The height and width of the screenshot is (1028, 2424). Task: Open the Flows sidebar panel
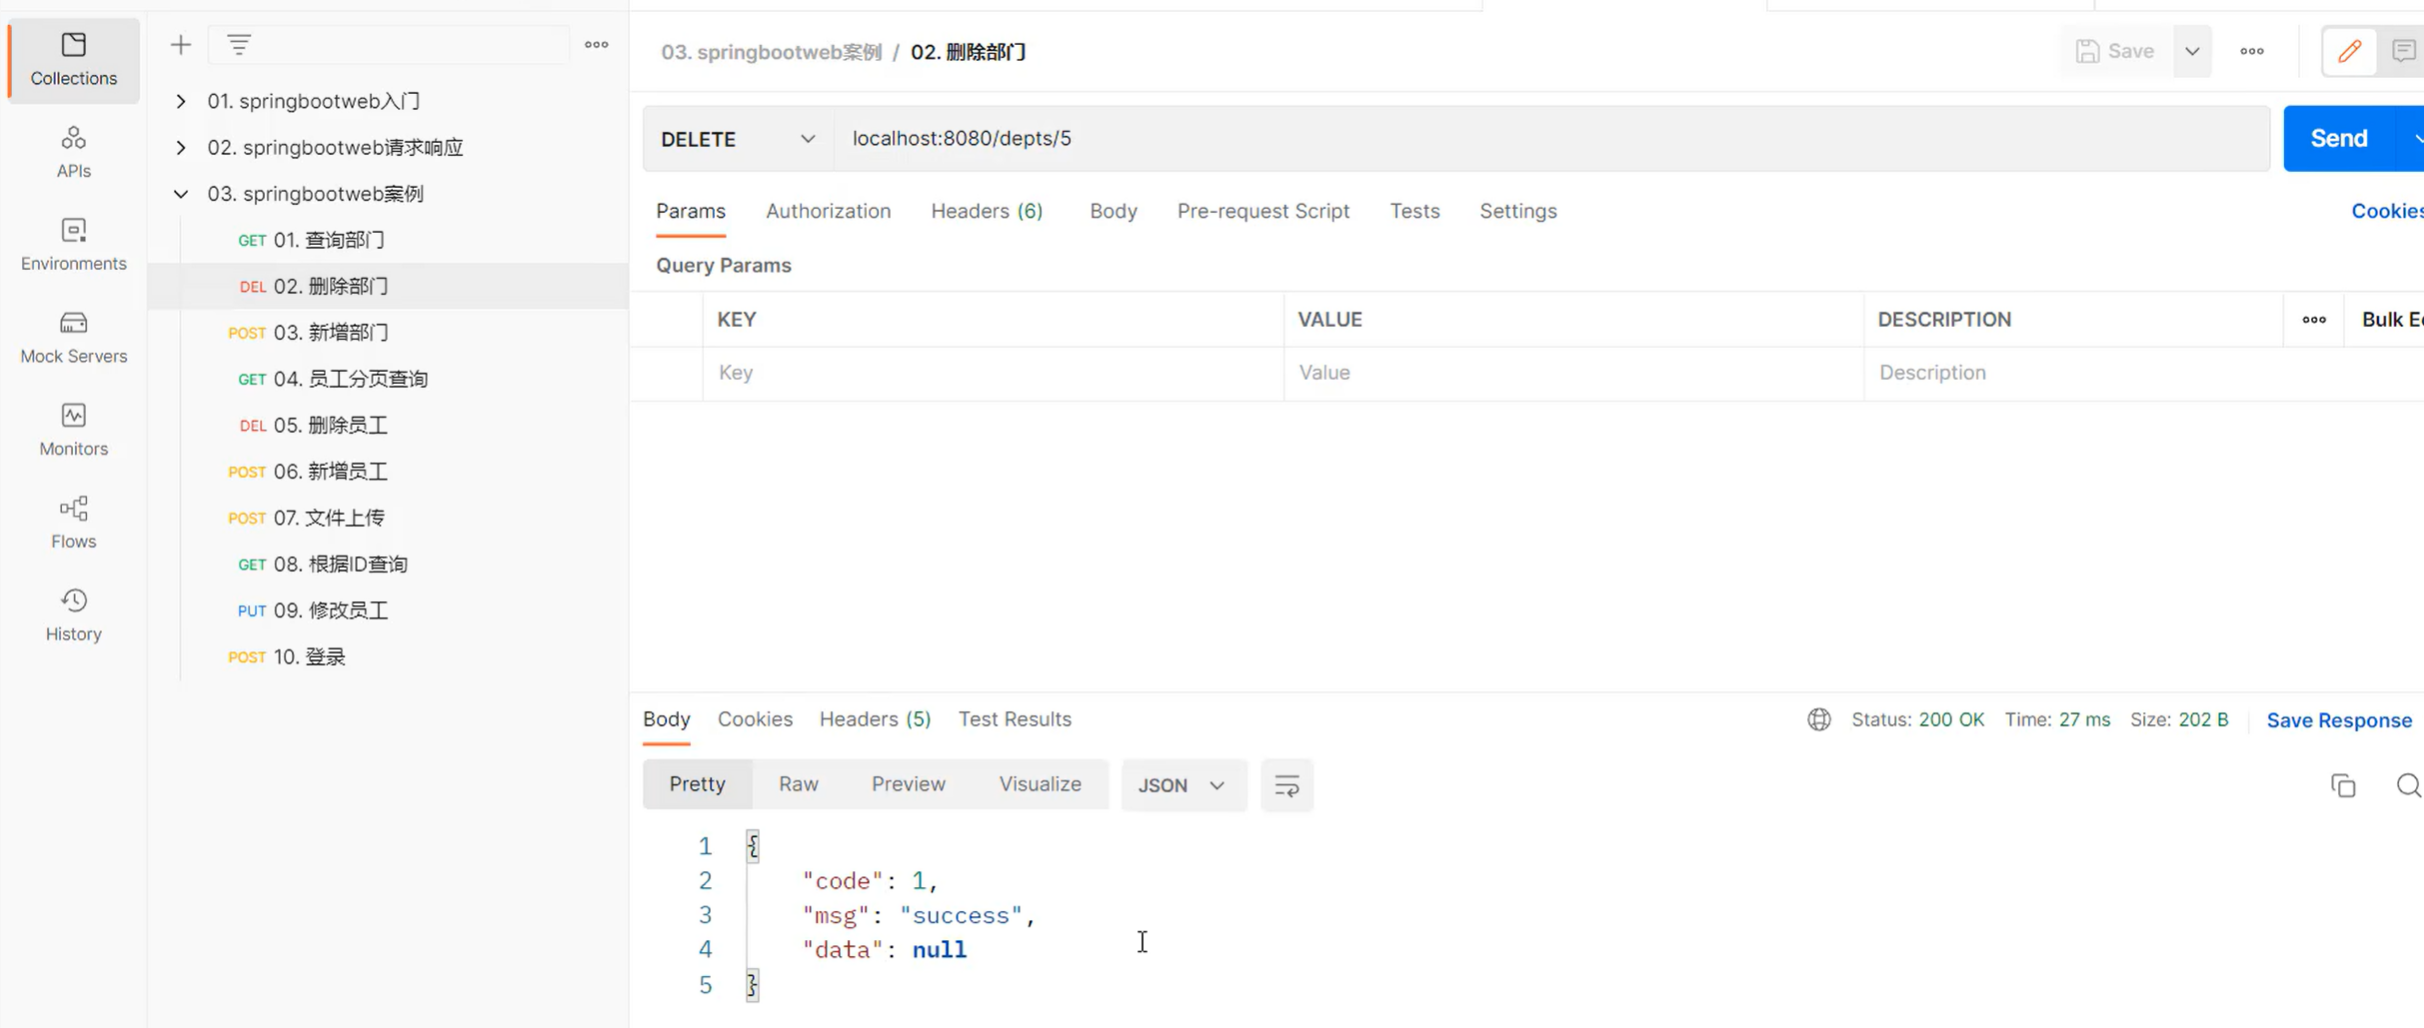(x=73, y=523)
